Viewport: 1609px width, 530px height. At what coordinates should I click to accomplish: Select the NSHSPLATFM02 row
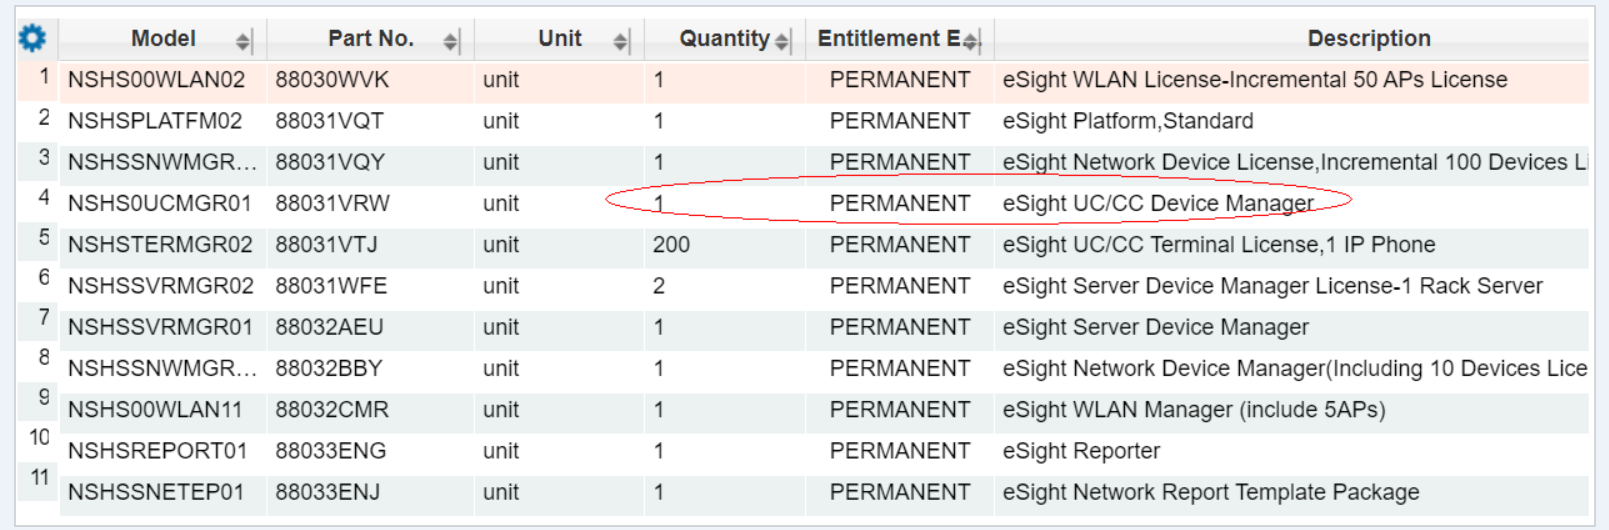[803, 121]
